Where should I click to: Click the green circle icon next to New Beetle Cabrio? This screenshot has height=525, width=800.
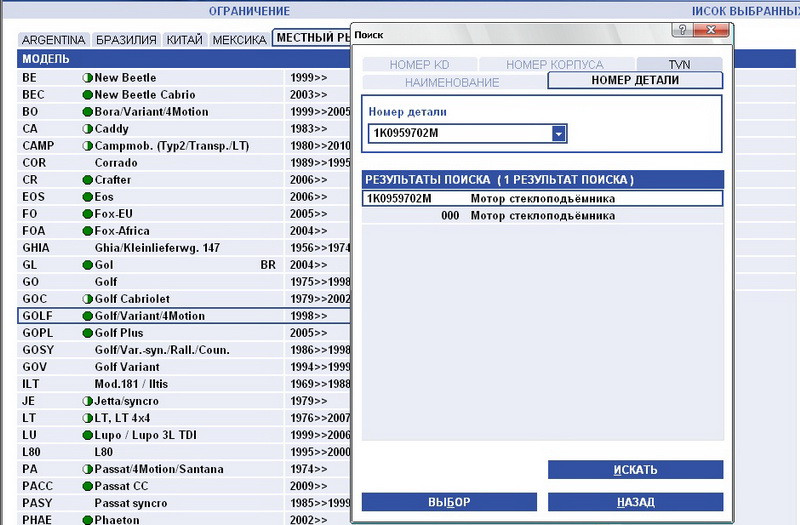(x=87, y=95)
